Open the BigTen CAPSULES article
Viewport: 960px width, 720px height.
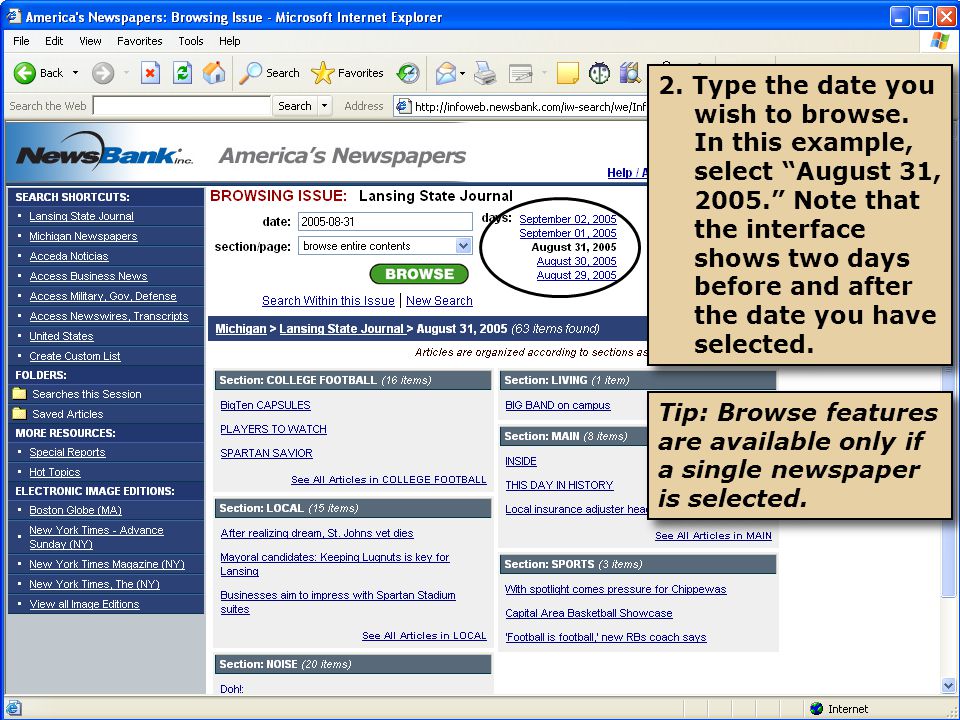[x=265, y=405]
